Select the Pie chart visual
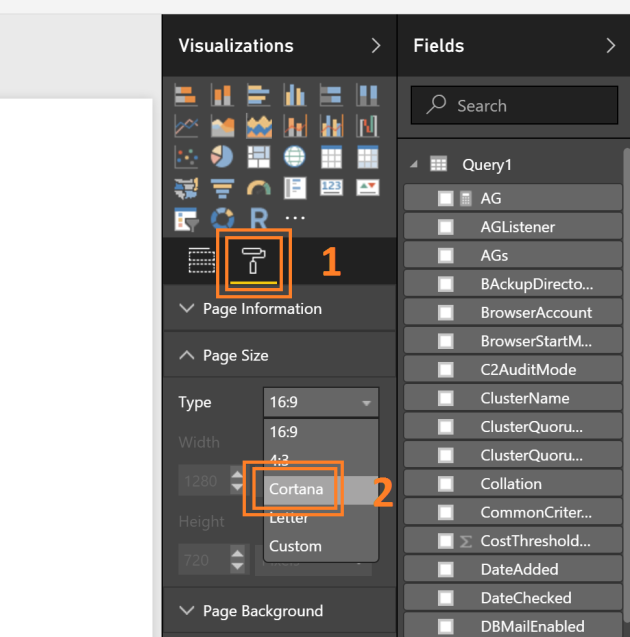 click(x=222, y=157)
